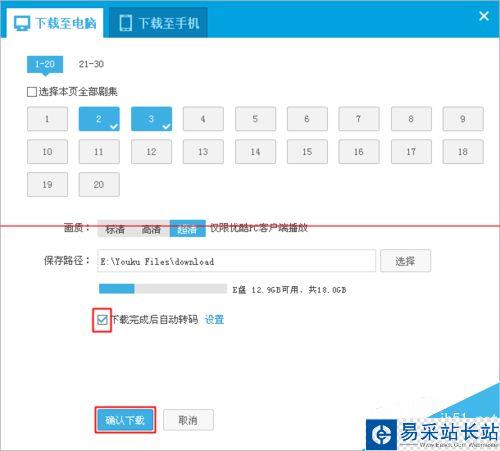Select episode 1
The image size is (500, 451).
pyautogui.click(x=47, y=119)
